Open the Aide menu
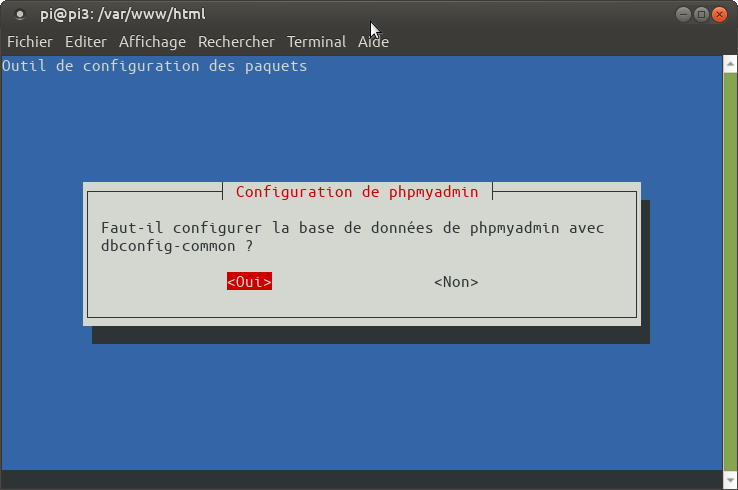Image resolution: width=738 pixels, height=490 pixels. pos(373,42)
